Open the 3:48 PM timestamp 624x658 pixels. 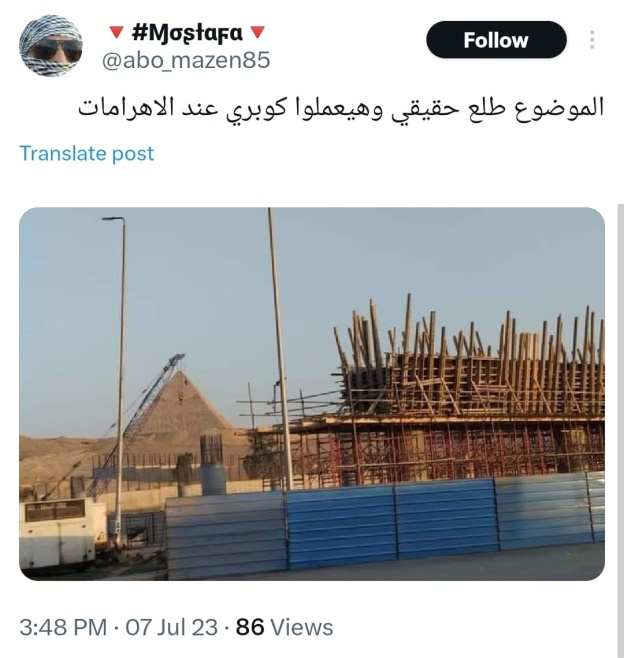pos(63,628)
